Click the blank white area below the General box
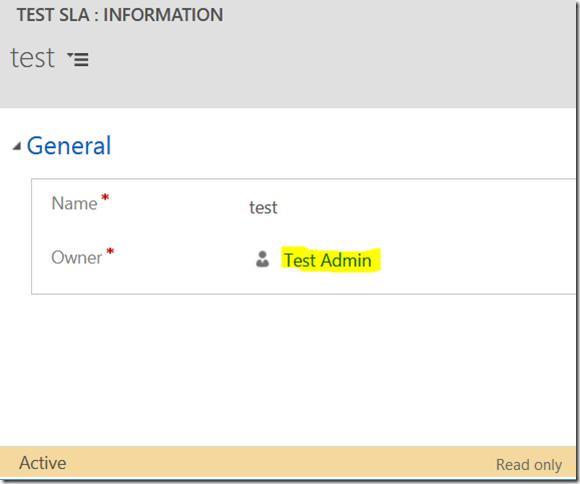 pyautogui.click(x=288, y=370)
